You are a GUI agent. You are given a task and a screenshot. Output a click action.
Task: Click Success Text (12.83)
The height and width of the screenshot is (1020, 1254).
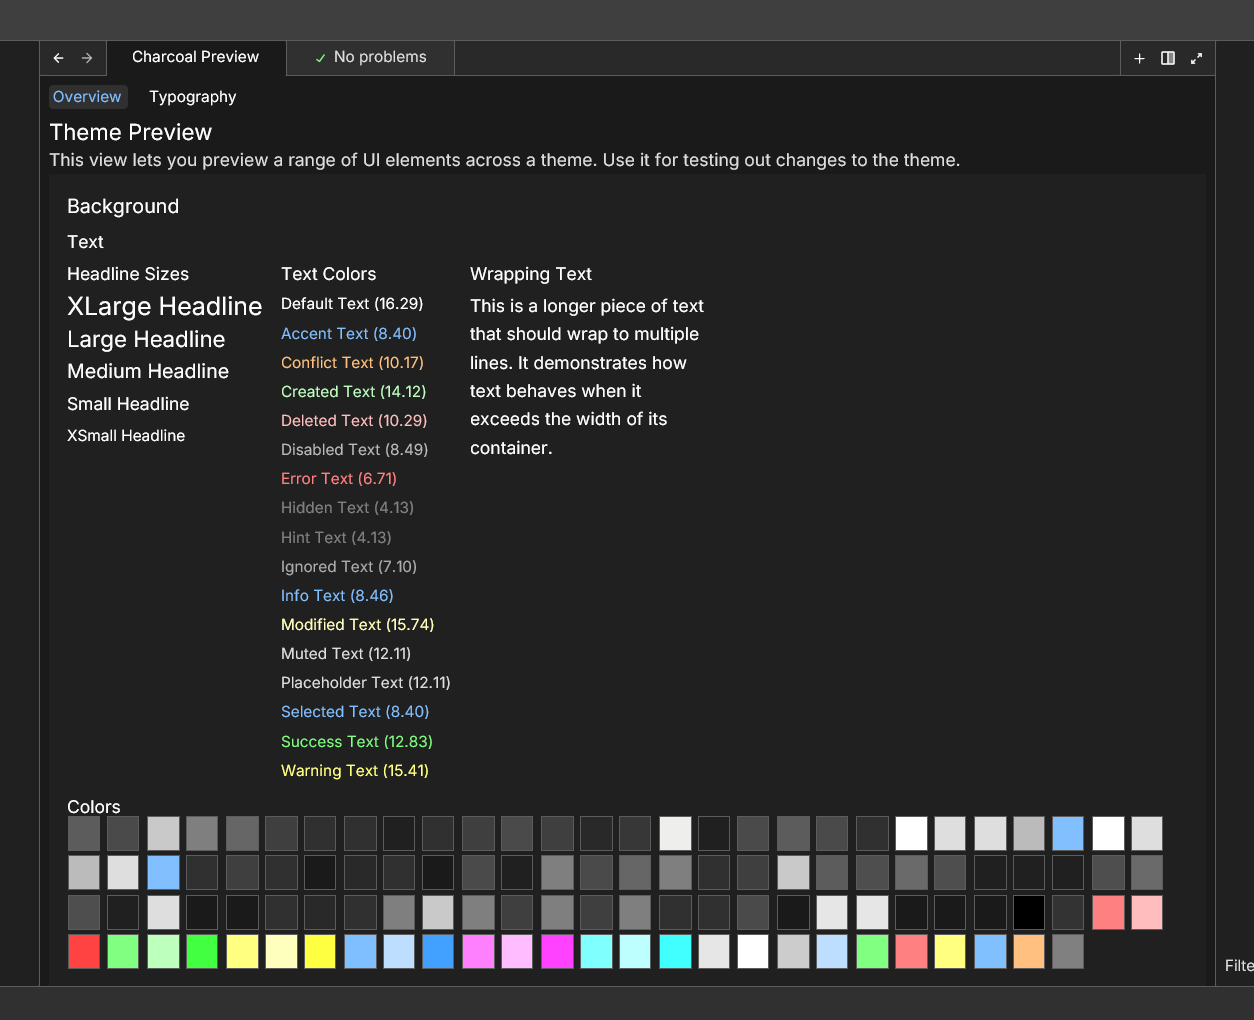[x=357, y=741]
